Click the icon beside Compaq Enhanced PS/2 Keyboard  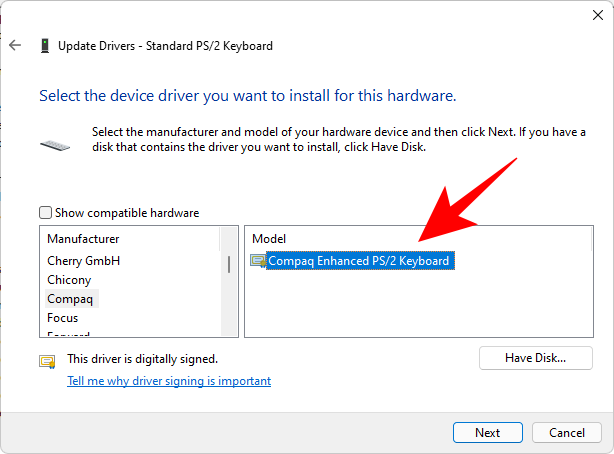coord(259,261)
